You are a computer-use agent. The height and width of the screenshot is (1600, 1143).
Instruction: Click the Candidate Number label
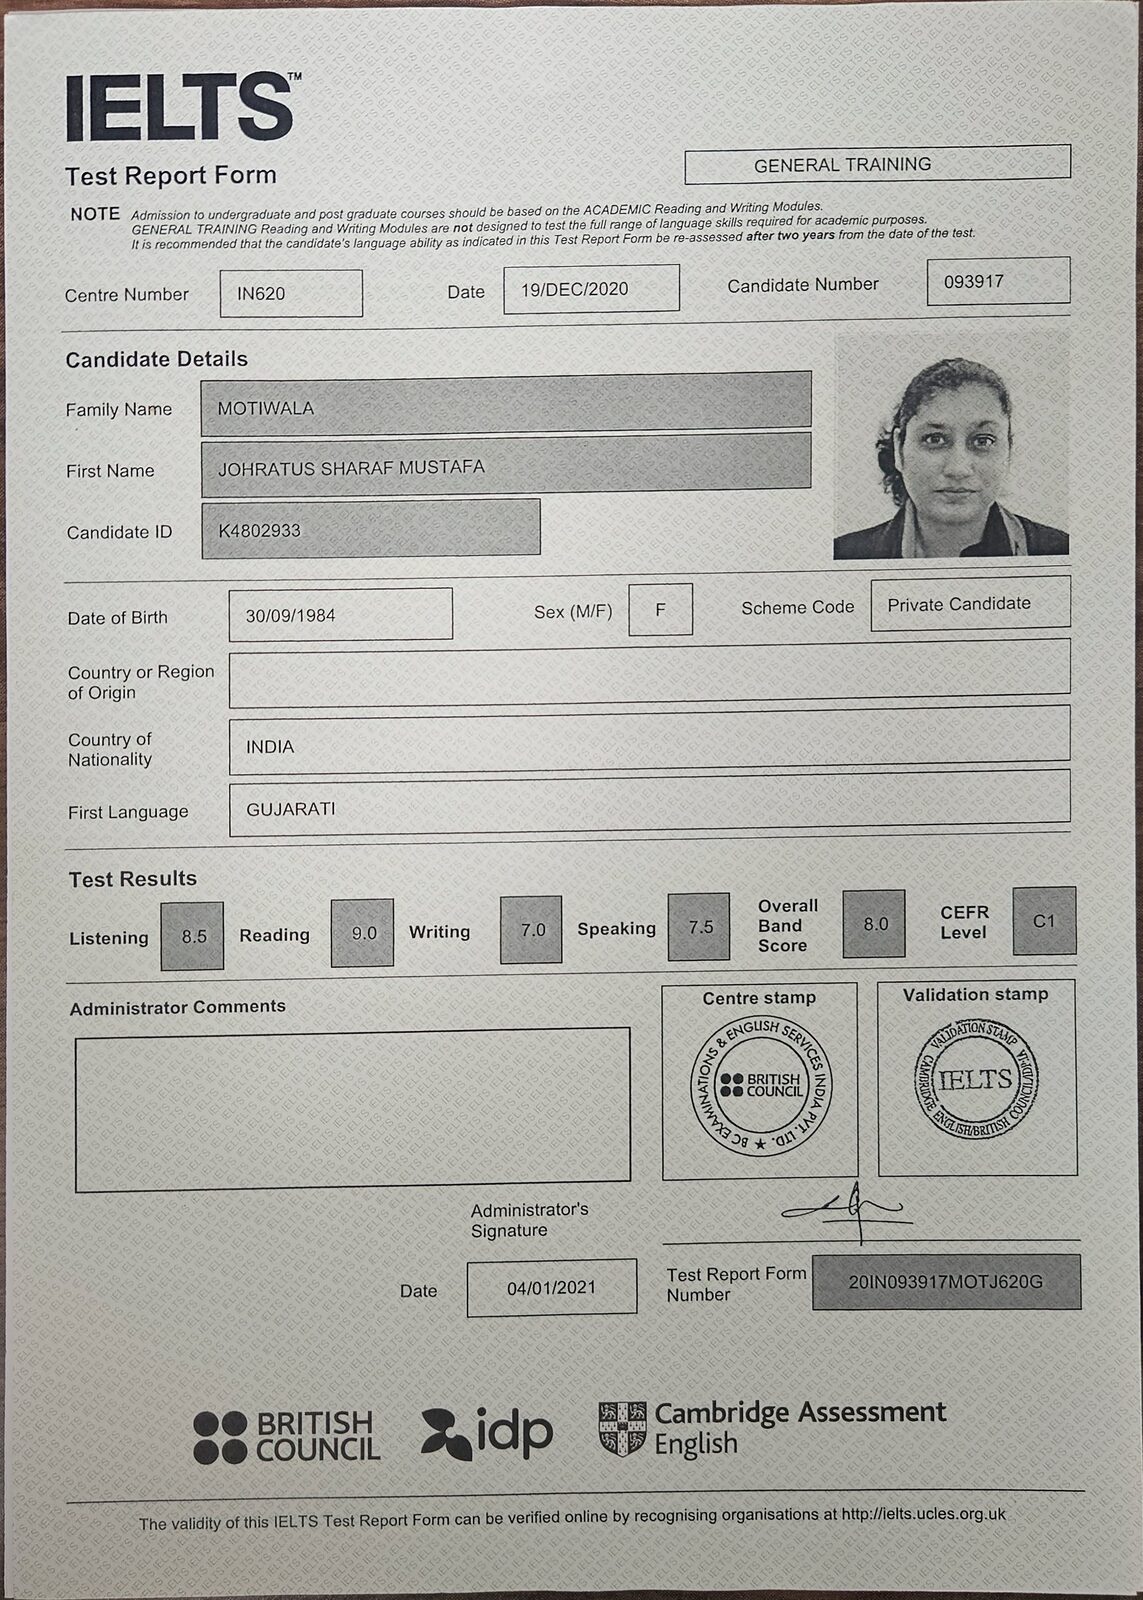(x=803, y=285)
